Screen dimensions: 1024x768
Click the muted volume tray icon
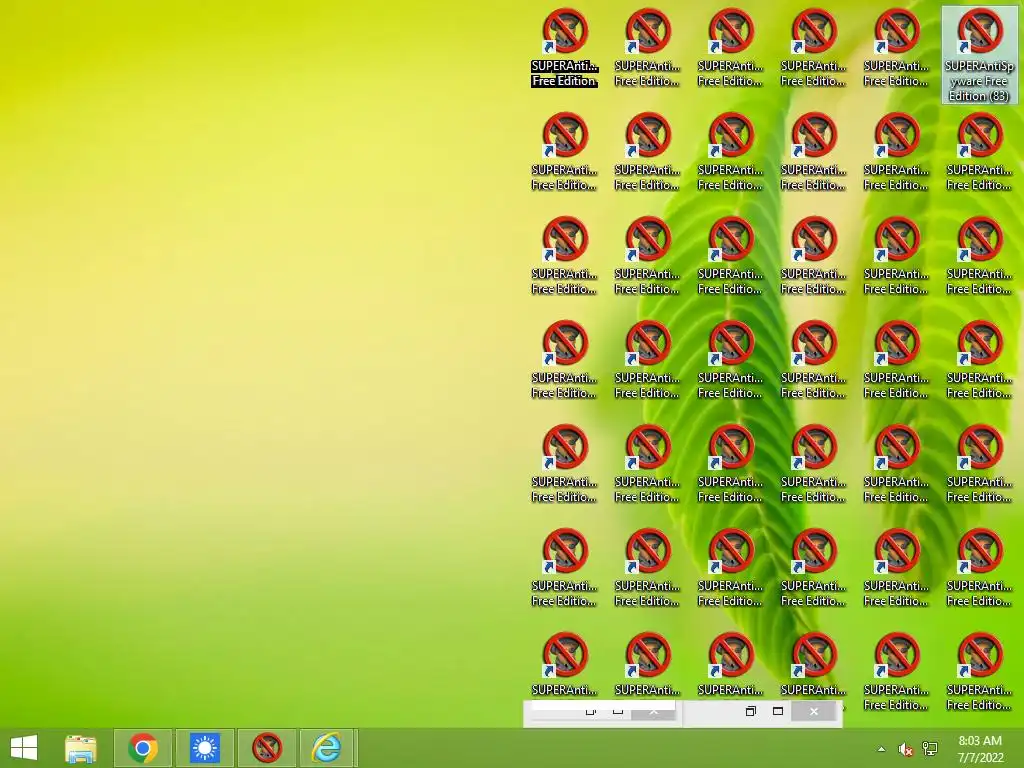905,750
